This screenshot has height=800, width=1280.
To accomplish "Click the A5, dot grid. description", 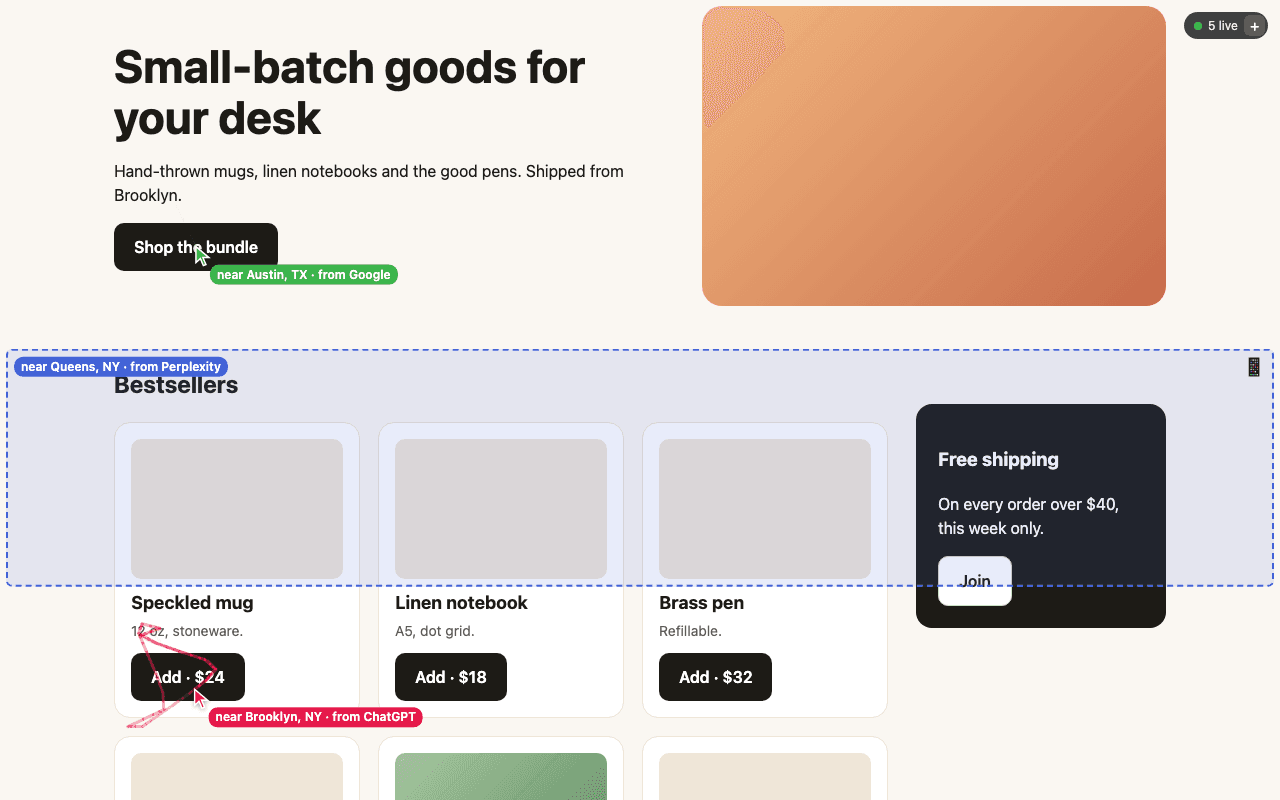I will [435, 631].
